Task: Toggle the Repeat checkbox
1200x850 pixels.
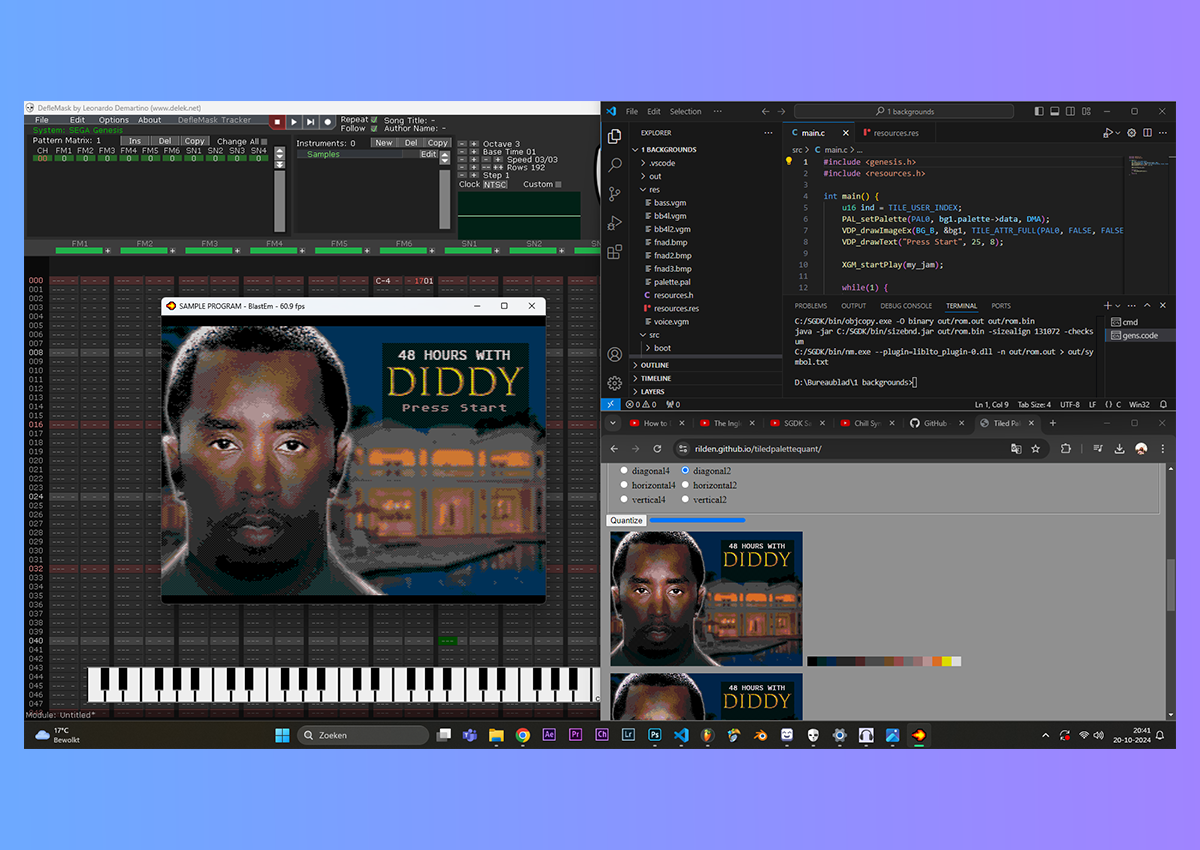Action: (x=374, y=119)
